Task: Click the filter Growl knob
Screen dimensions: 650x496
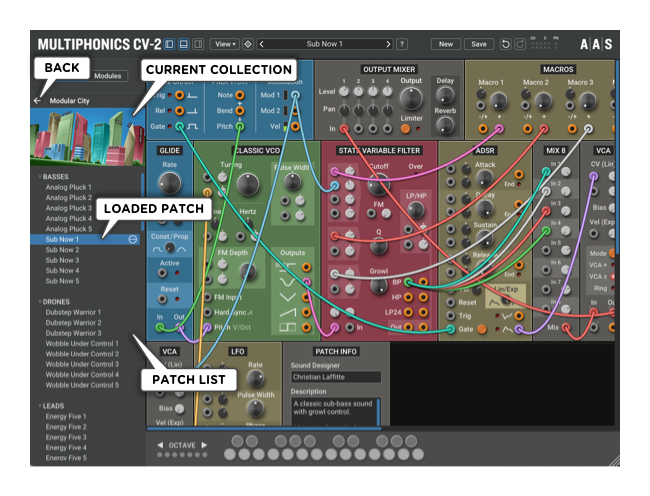Action: coord(378,285)
